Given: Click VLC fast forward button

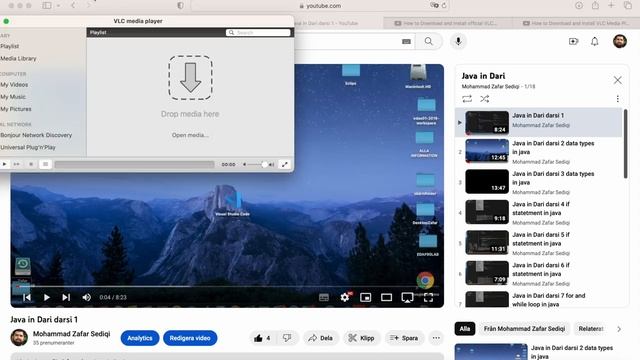Looking at the screenshot, I should [x=17, y=164].
